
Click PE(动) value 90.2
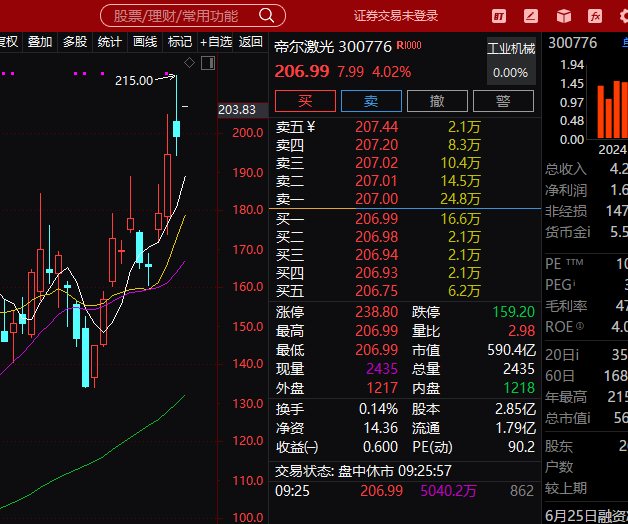(521, 447)
